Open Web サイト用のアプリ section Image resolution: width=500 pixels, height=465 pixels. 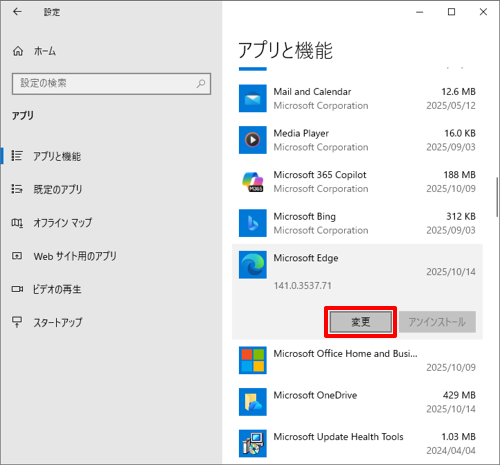[x=75, y=256]
